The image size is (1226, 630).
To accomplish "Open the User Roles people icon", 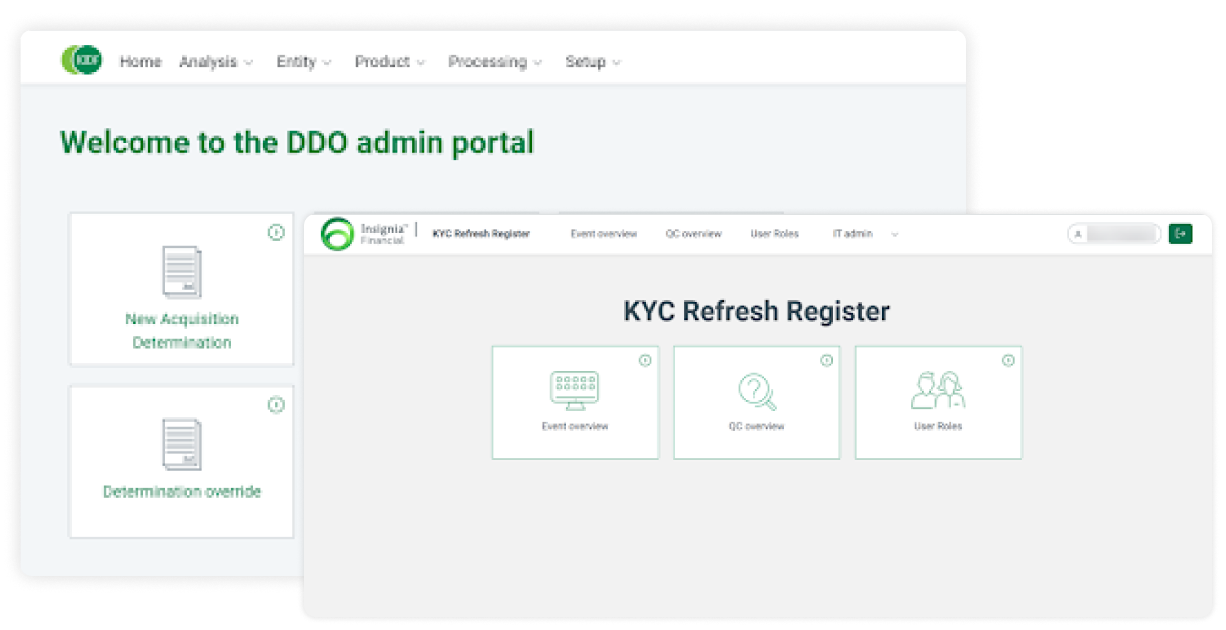I will 938,390.
